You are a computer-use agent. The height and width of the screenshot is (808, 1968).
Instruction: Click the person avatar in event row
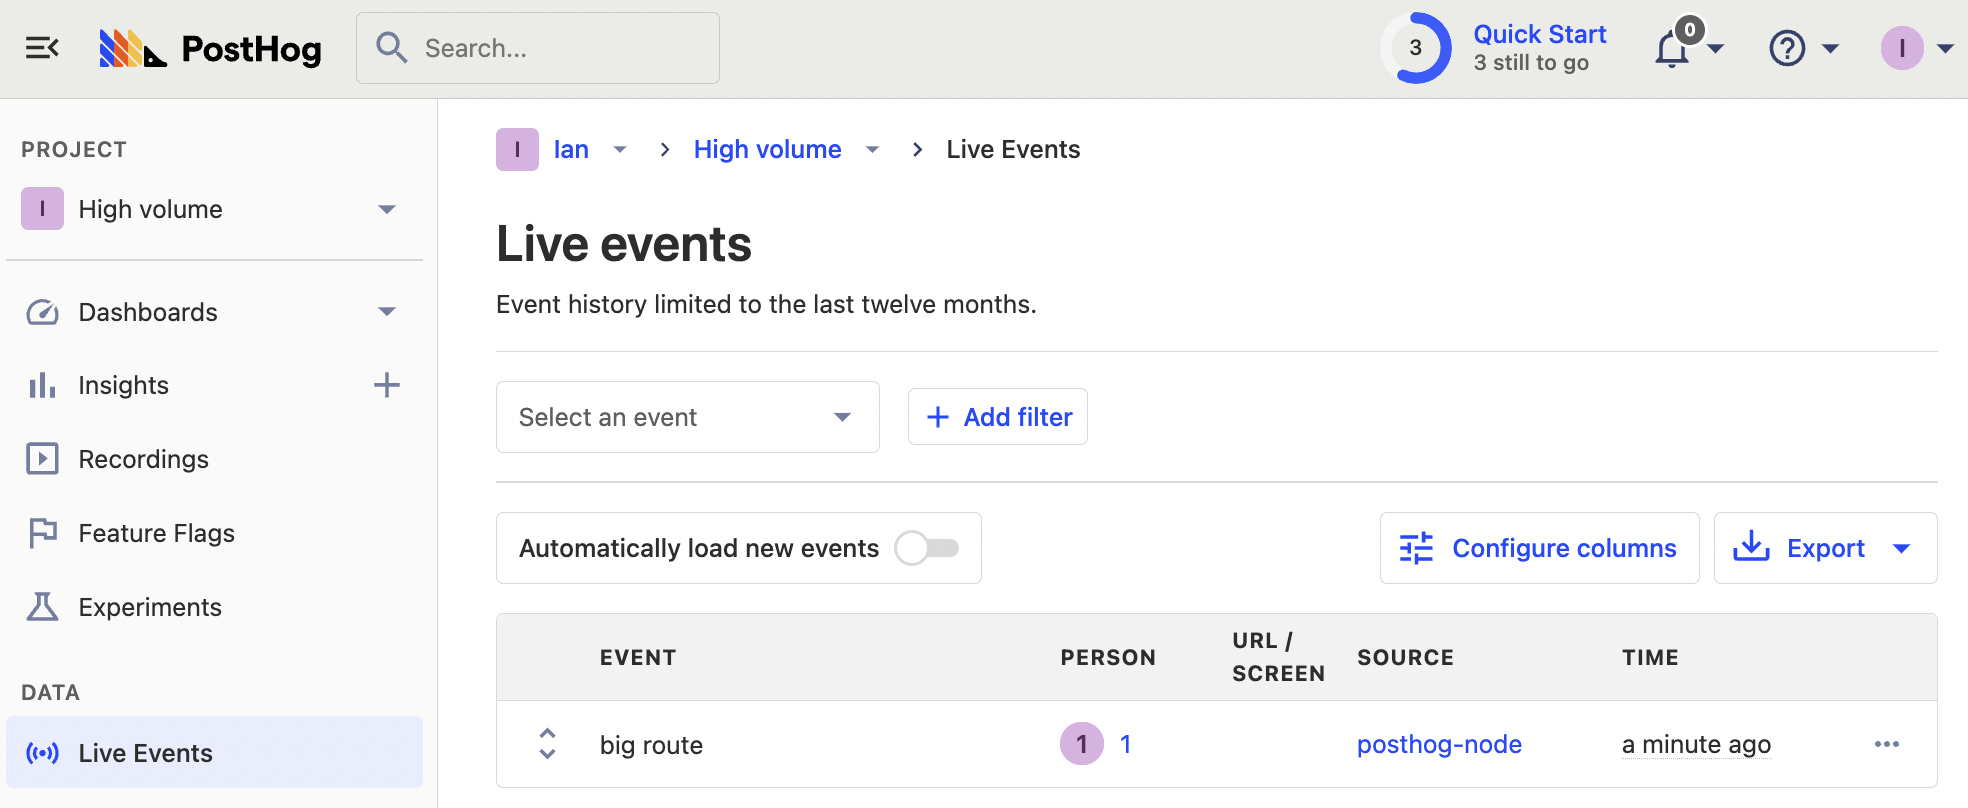coord(1081,744)
